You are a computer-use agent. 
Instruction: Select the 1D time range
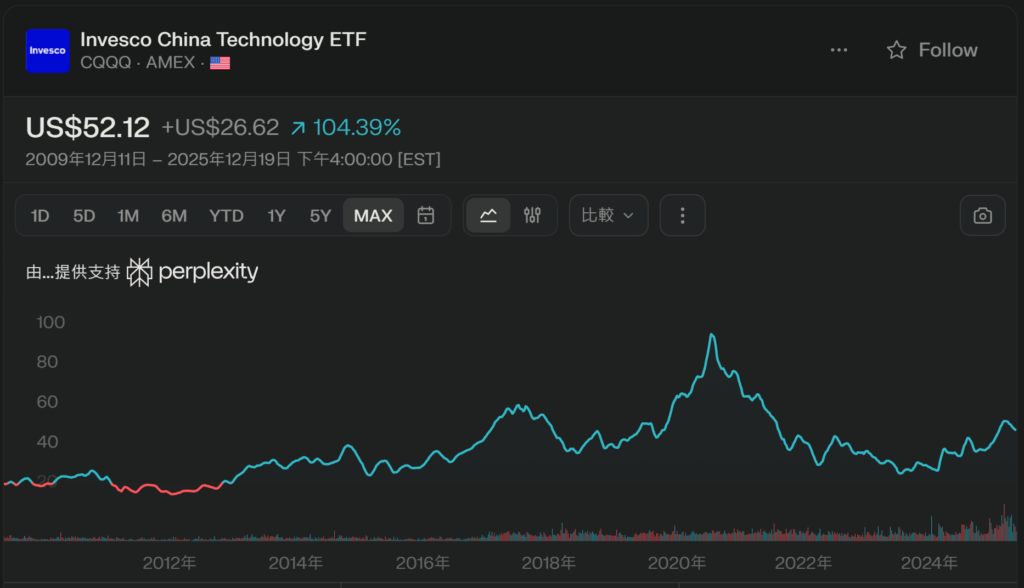(40, 215)
